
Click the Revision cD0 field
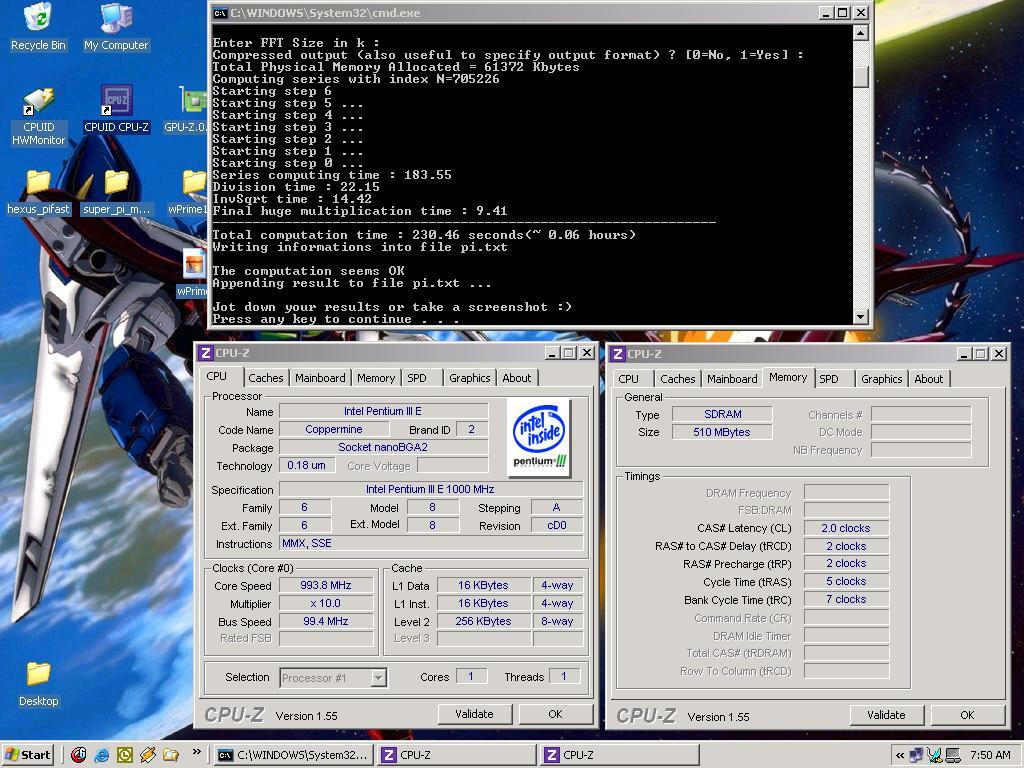pyautogui.click(x=556, y=525)
